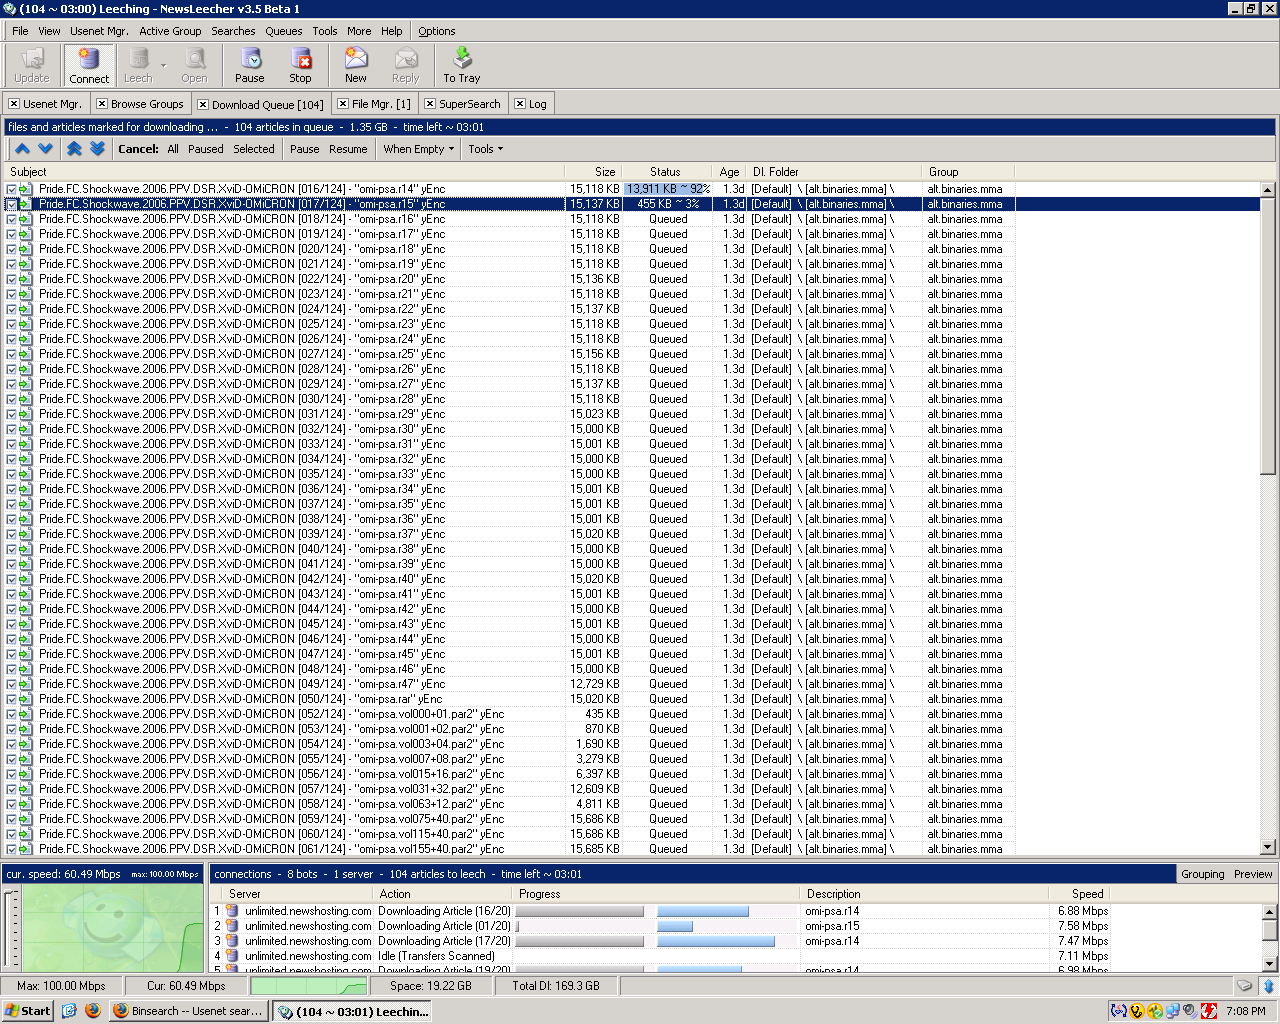Stop leeching with the Stop toolbar icon
This screenshot has height=1024, width=1280.
301,66
